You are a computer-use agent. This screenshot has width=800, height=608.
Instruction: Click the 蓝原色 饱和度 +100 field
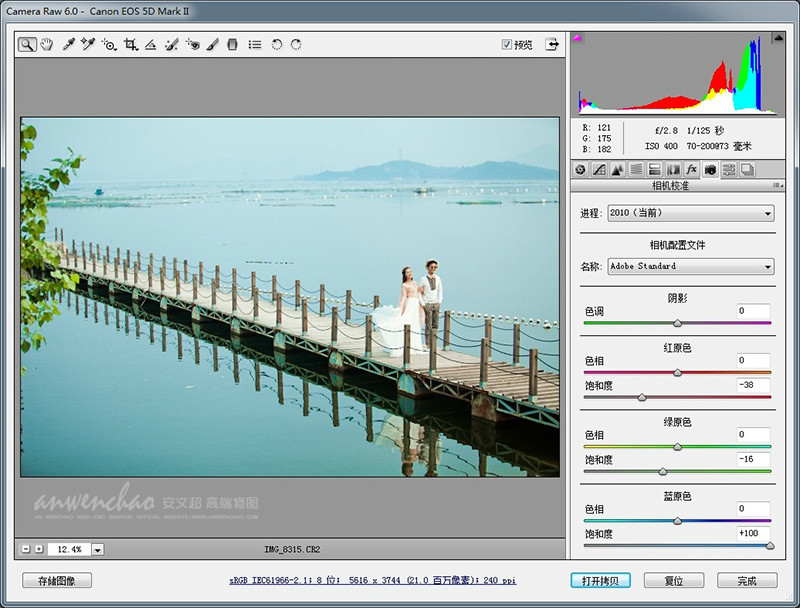coord(753,534)
